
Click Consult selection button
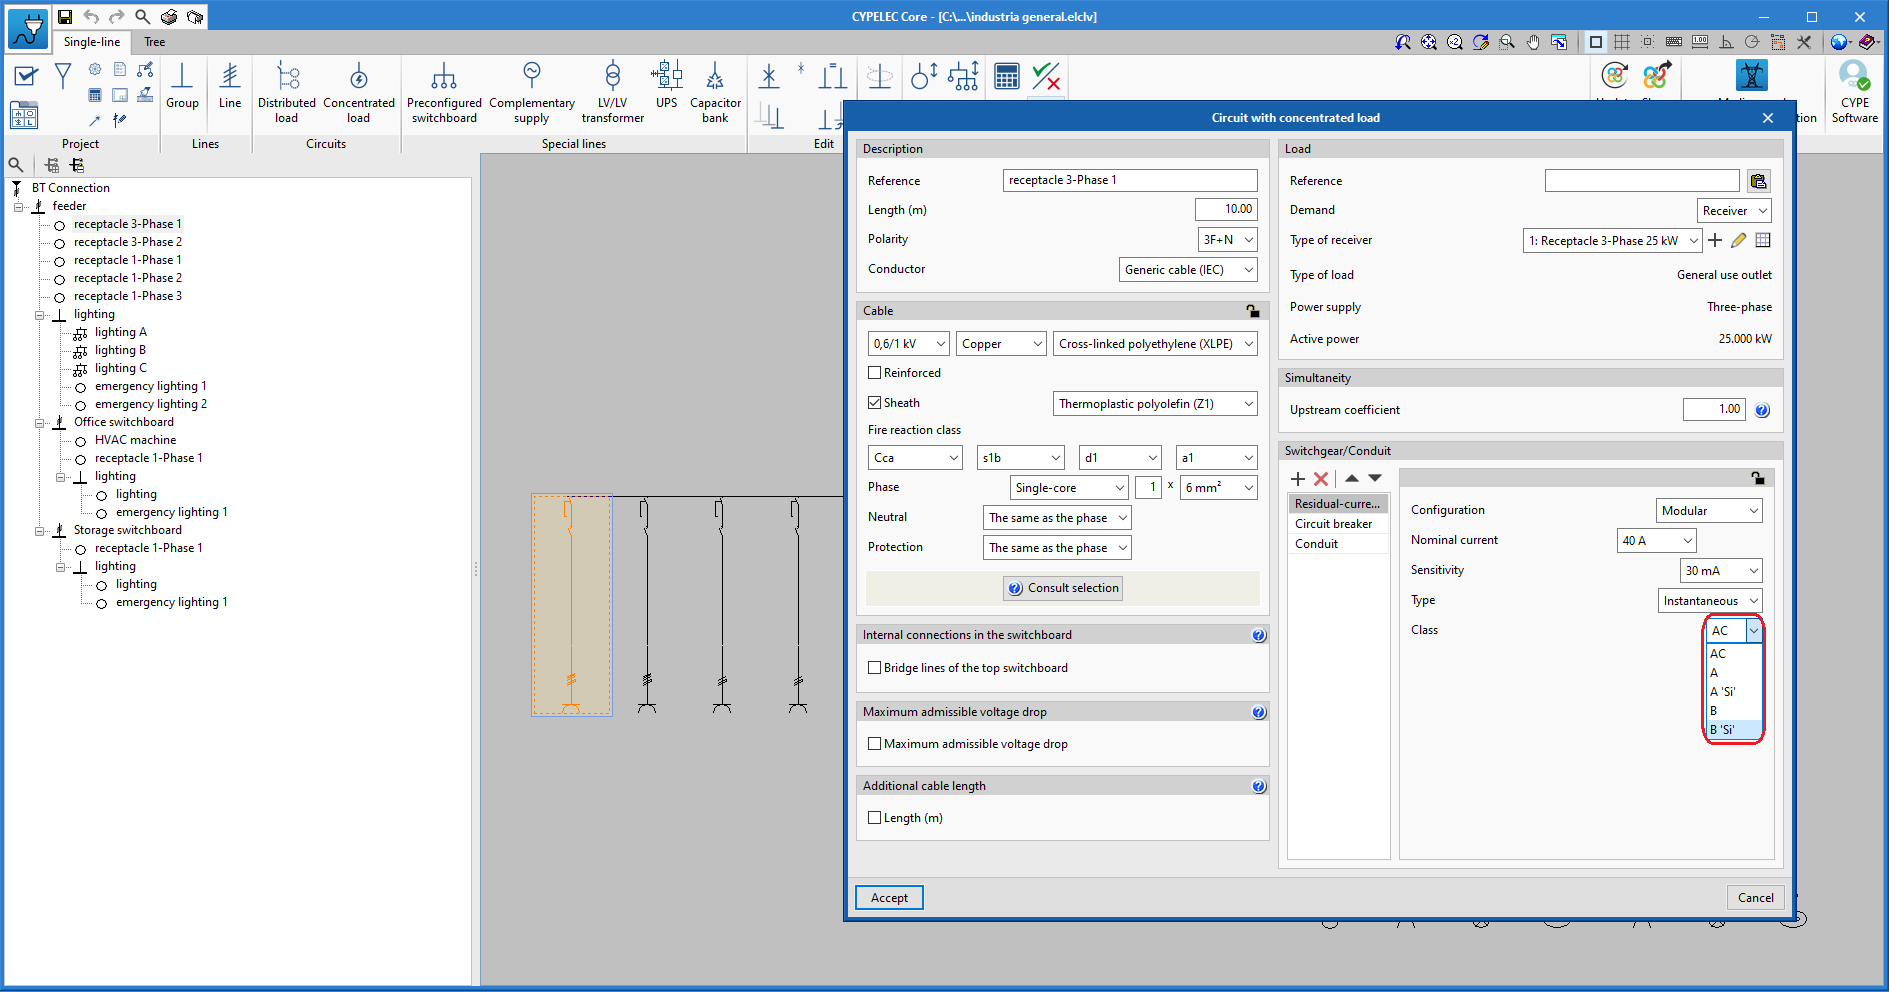tap(1063, 588)
